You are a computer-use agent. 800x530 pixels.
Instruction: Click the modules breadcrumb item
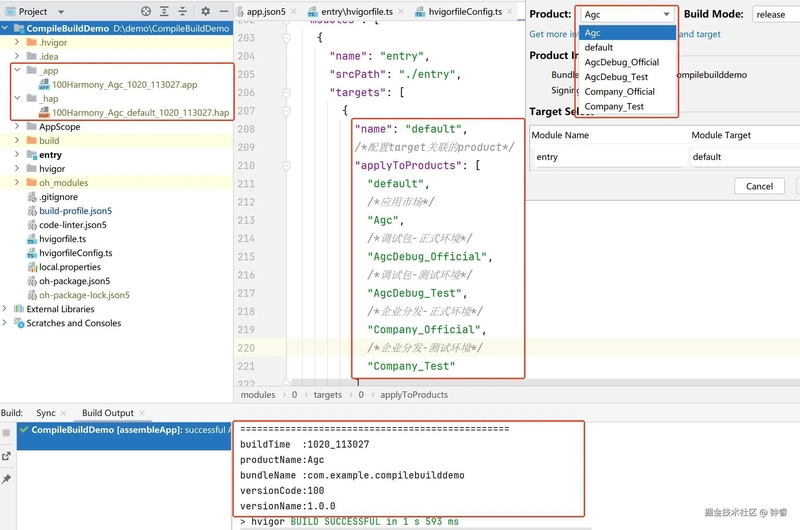pos(258,395)
